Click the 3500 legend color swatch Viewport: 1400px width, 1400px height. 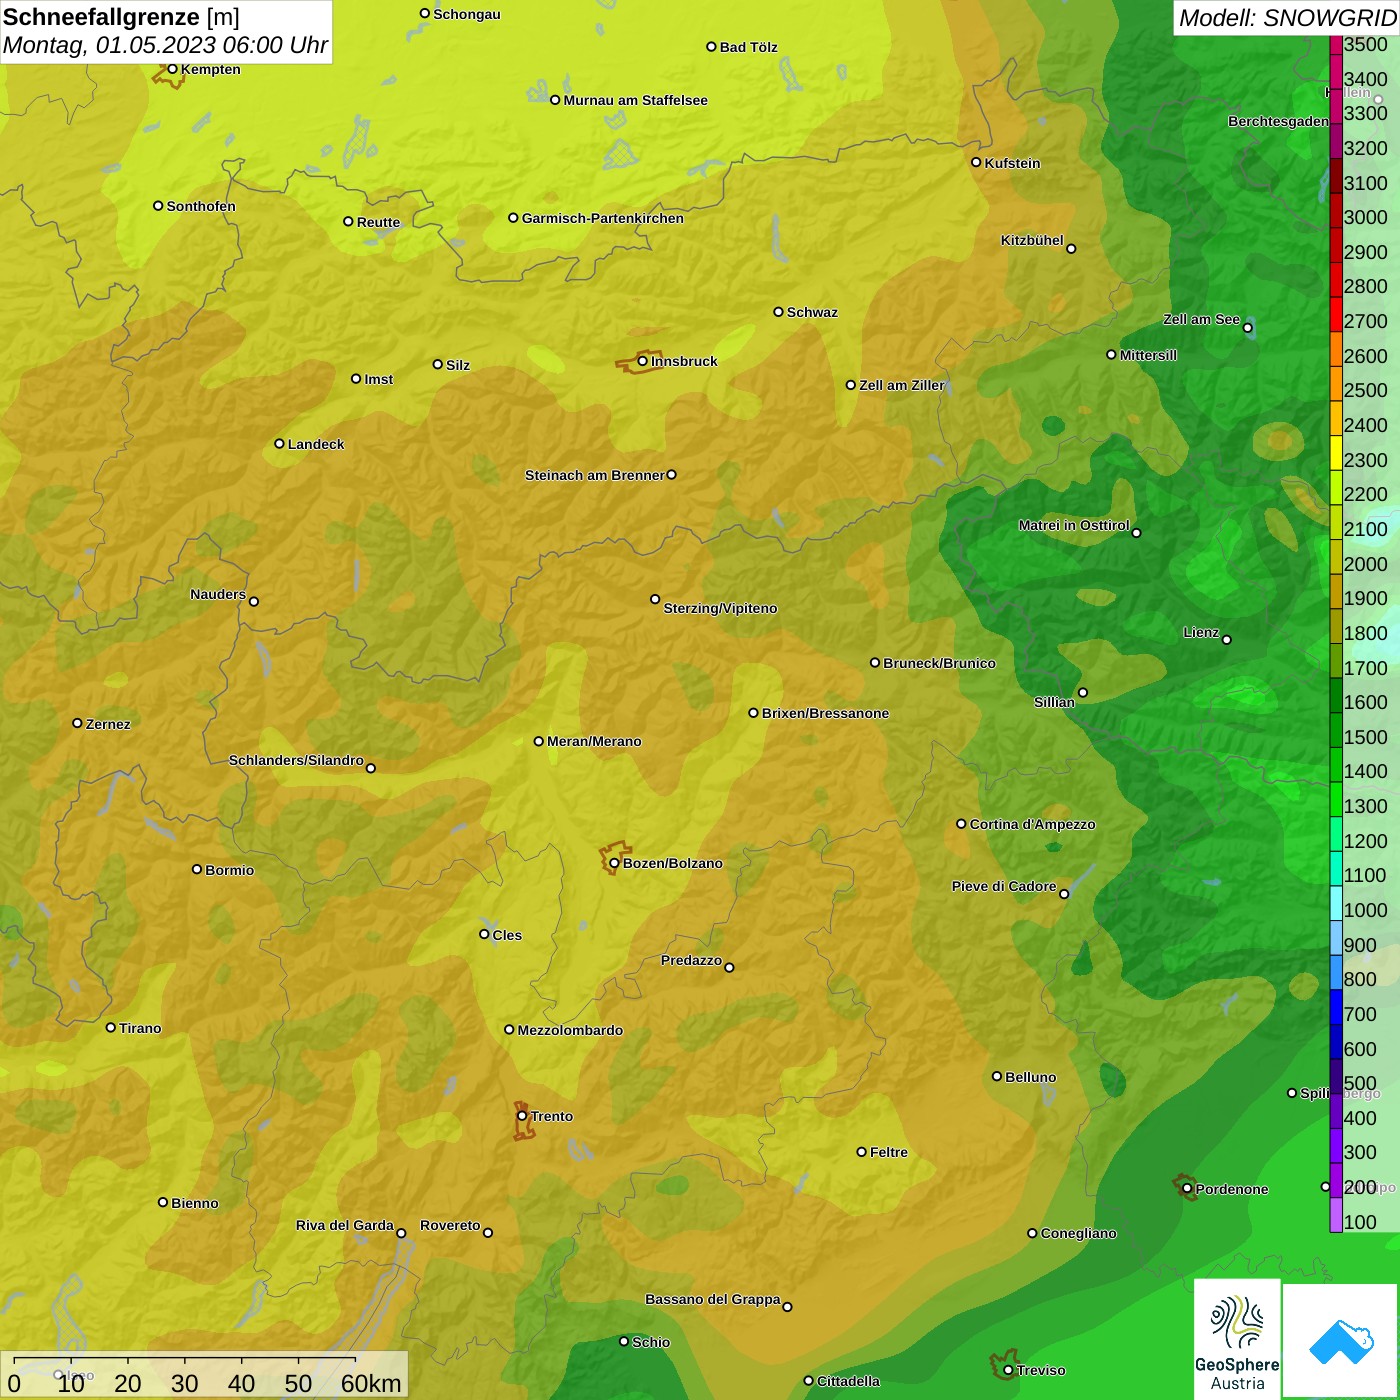(1336, 44)
